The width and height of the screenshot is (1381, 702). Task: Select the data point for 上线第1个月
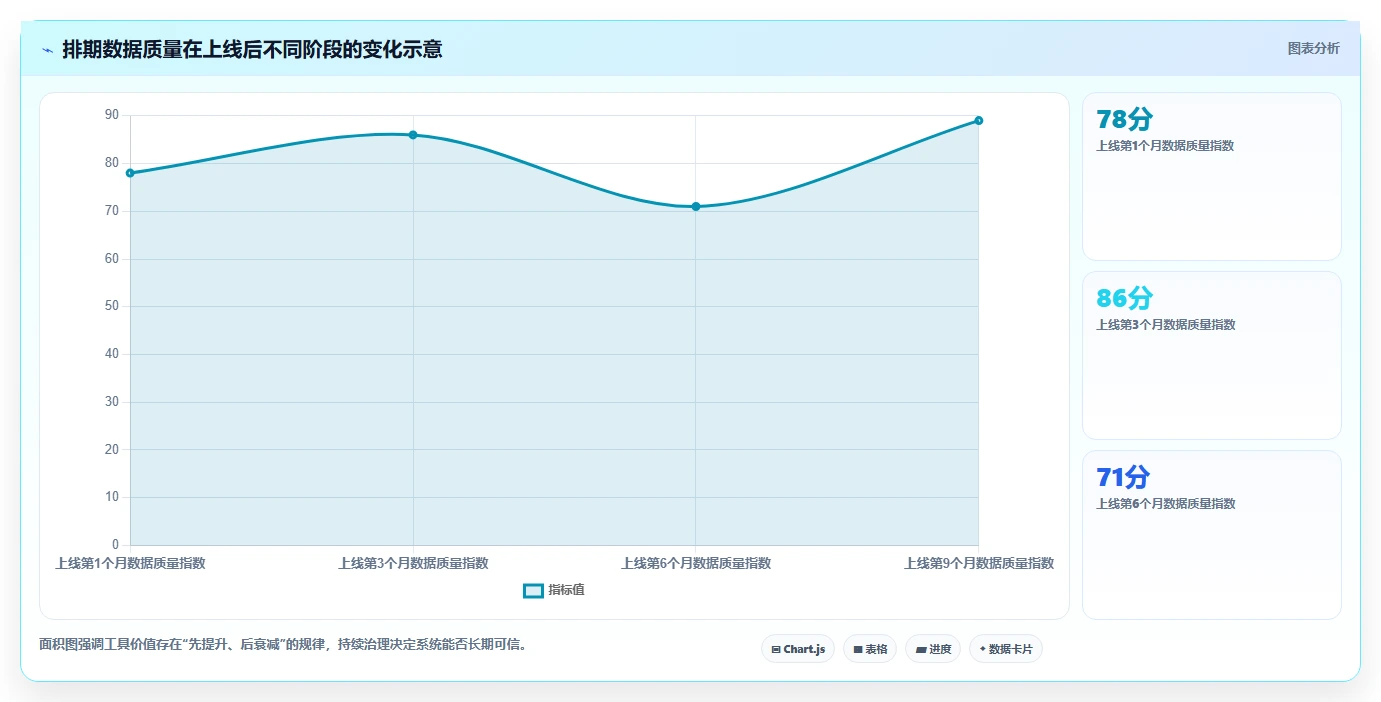pos(130,173)
